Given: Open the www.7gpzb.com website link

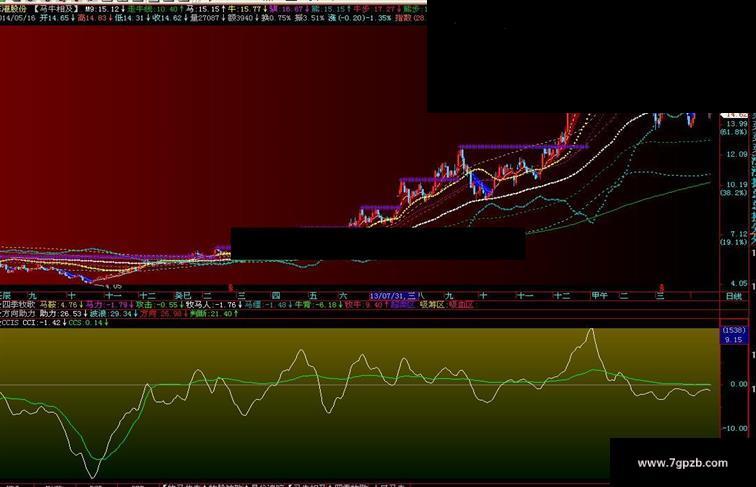Looking at the screenshot, I should tap(682, 463).
